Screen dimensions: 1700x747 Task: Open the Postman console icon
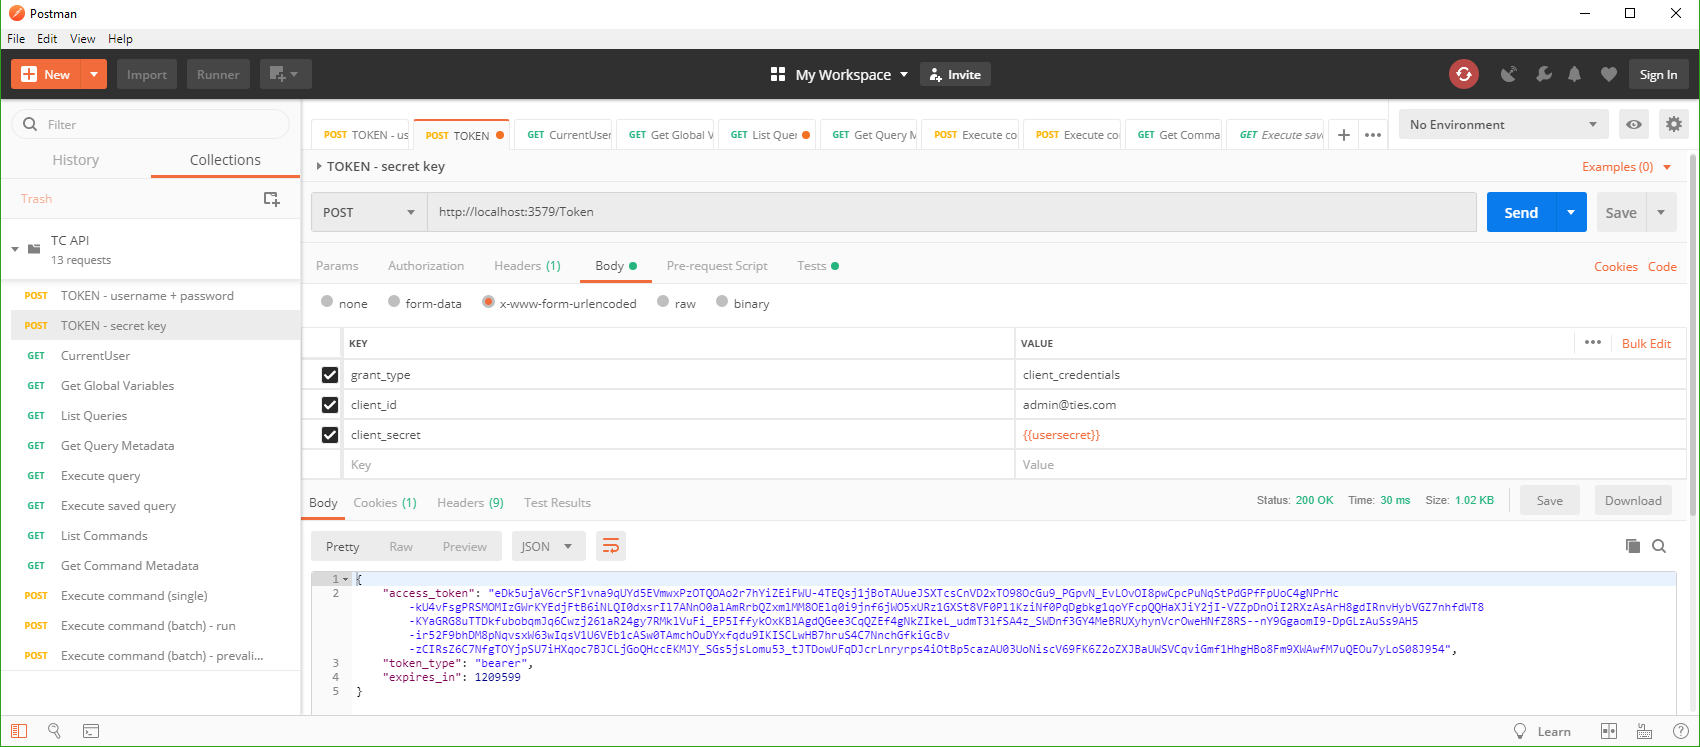coord(90,731)
